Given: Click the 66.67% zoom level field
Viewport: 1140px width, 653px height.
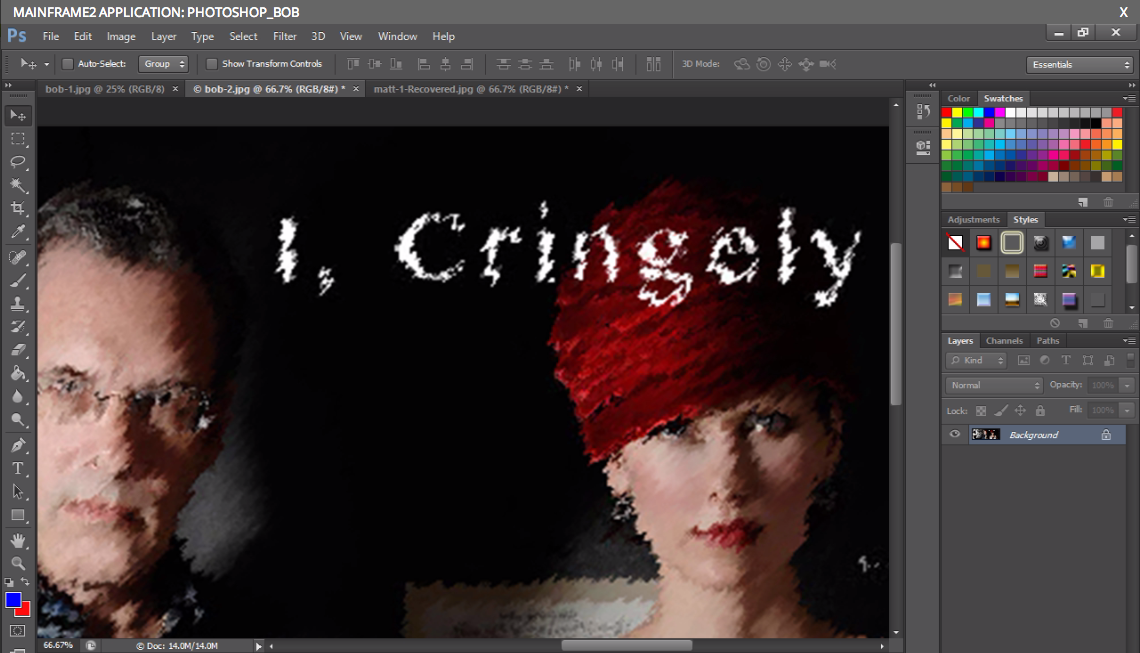Looking at the screenshot, I should (x=58, y=646).
